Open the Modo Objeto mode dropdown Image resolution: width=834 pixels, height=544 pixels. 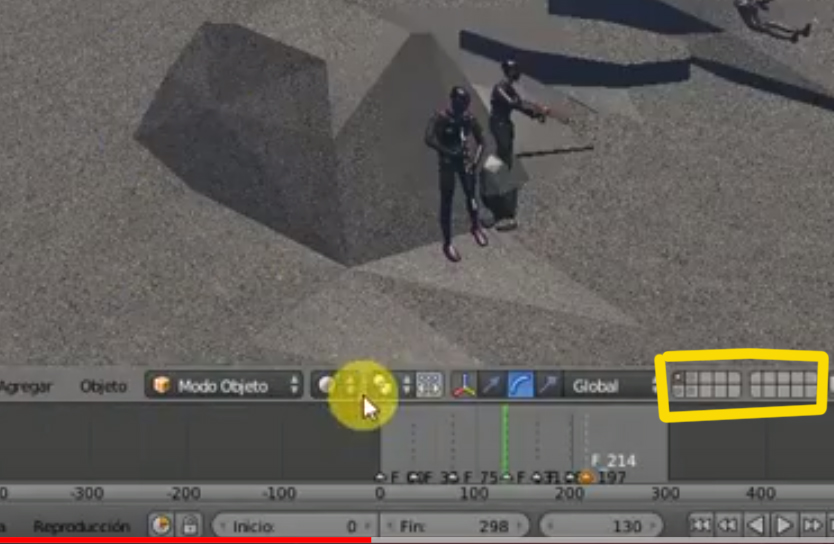[x=224, y=386]
